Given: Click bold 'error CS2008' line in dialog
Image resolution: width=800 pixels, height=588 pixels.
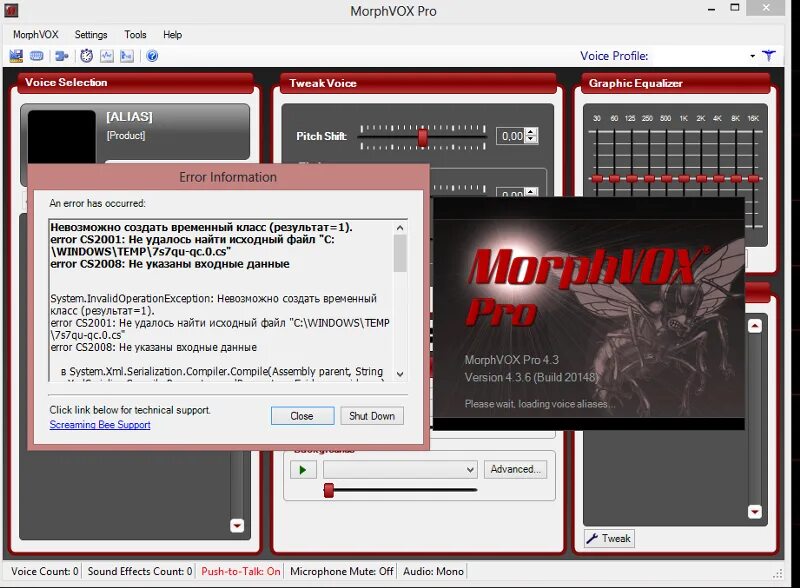Looking at the screenshot, I should tap(170, 264).
